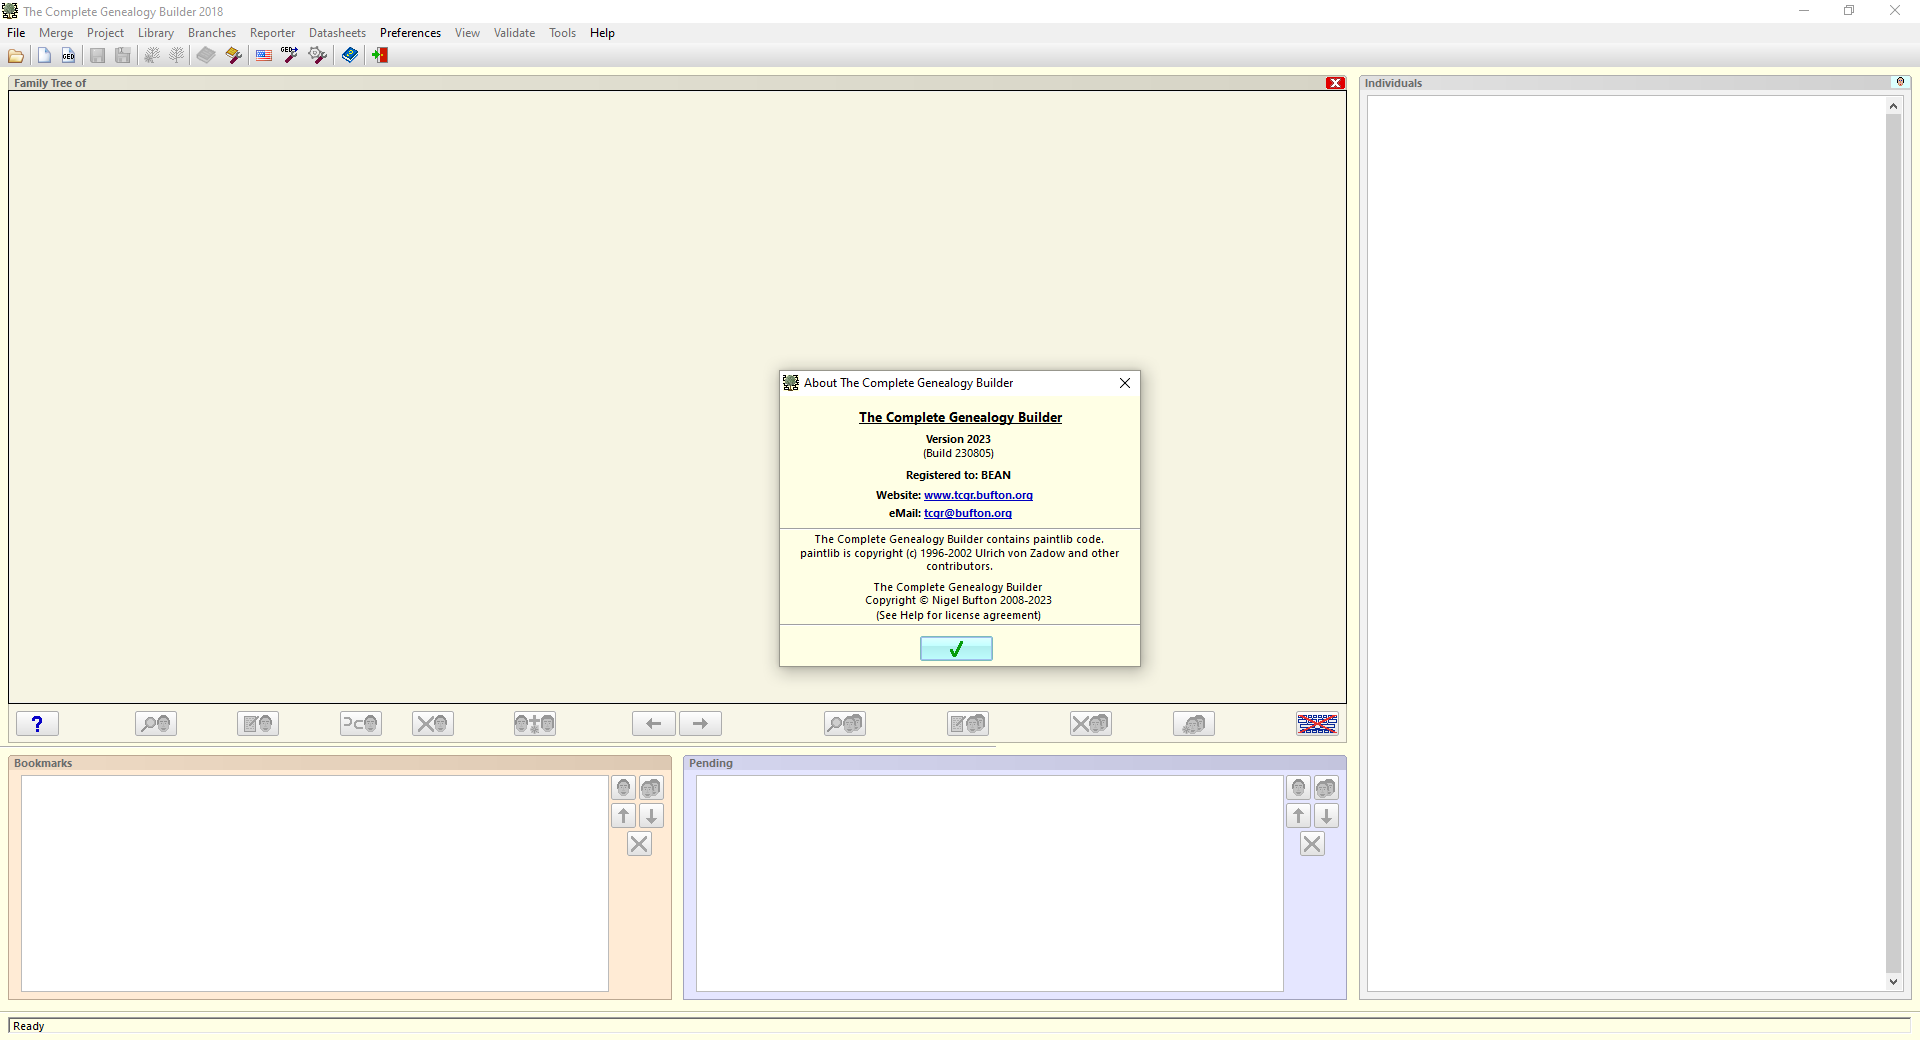The height and width of the screenshot is (1040, 1920).
Task: Click the single floppy disk save icon
Action: coord(97,56)
